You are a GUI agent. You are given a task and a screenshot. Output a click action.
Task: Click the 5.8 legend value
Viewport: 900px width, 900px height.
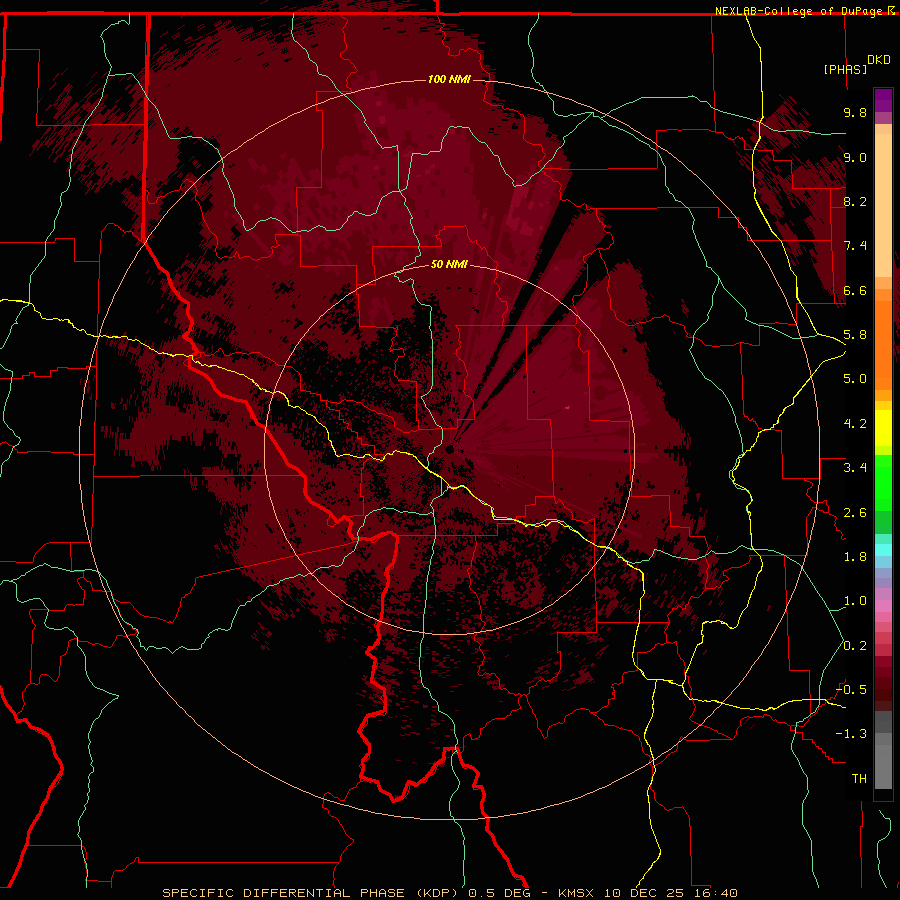tap(855, 335)
